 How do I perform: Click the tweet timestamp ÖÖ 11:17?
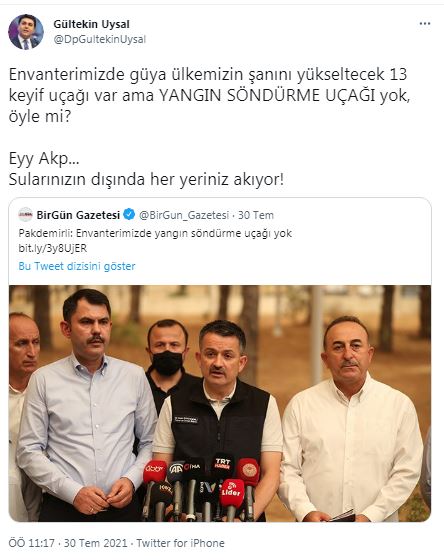(31, 543)
